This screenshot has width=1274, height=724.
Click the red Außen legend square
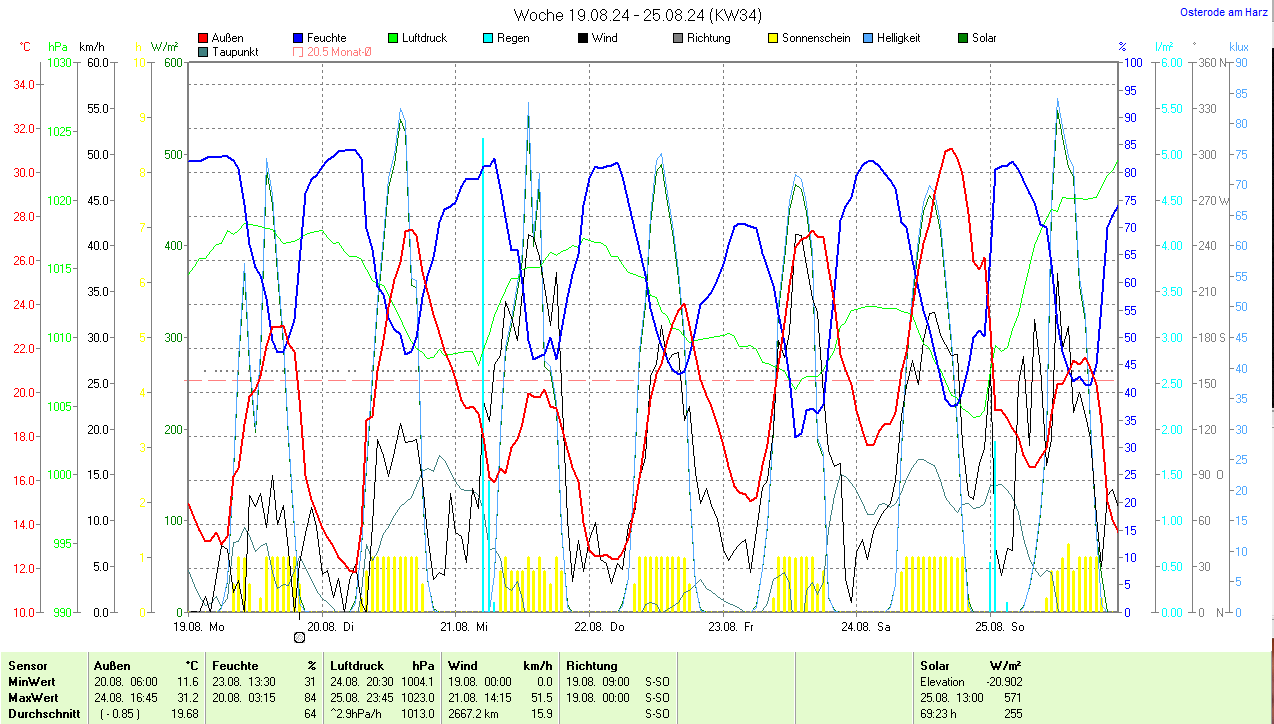pos(204,39)
